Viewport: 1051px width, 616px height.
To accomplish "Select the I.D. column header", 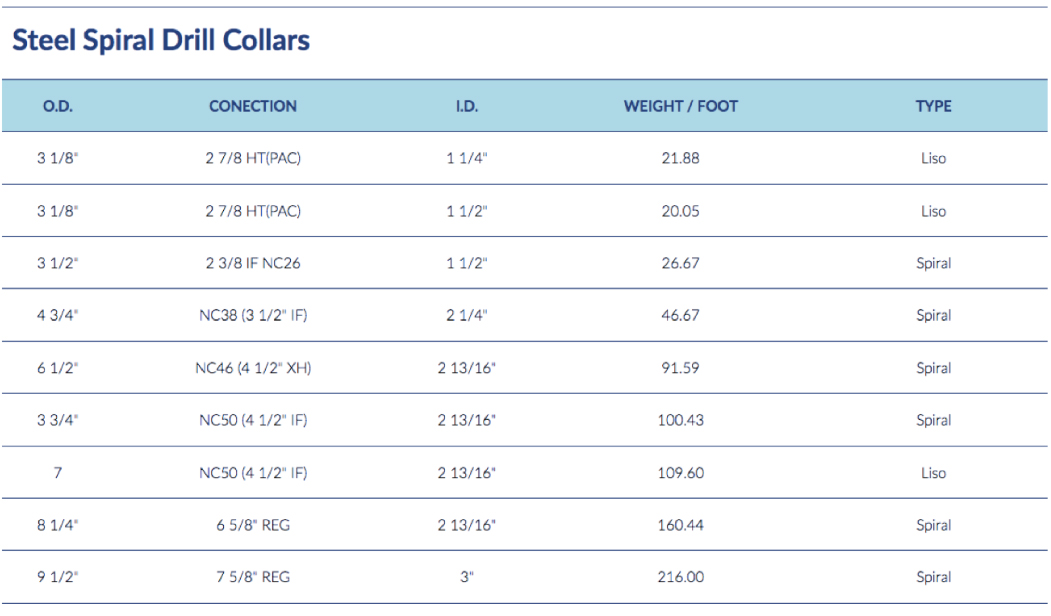I will [465, 106].
